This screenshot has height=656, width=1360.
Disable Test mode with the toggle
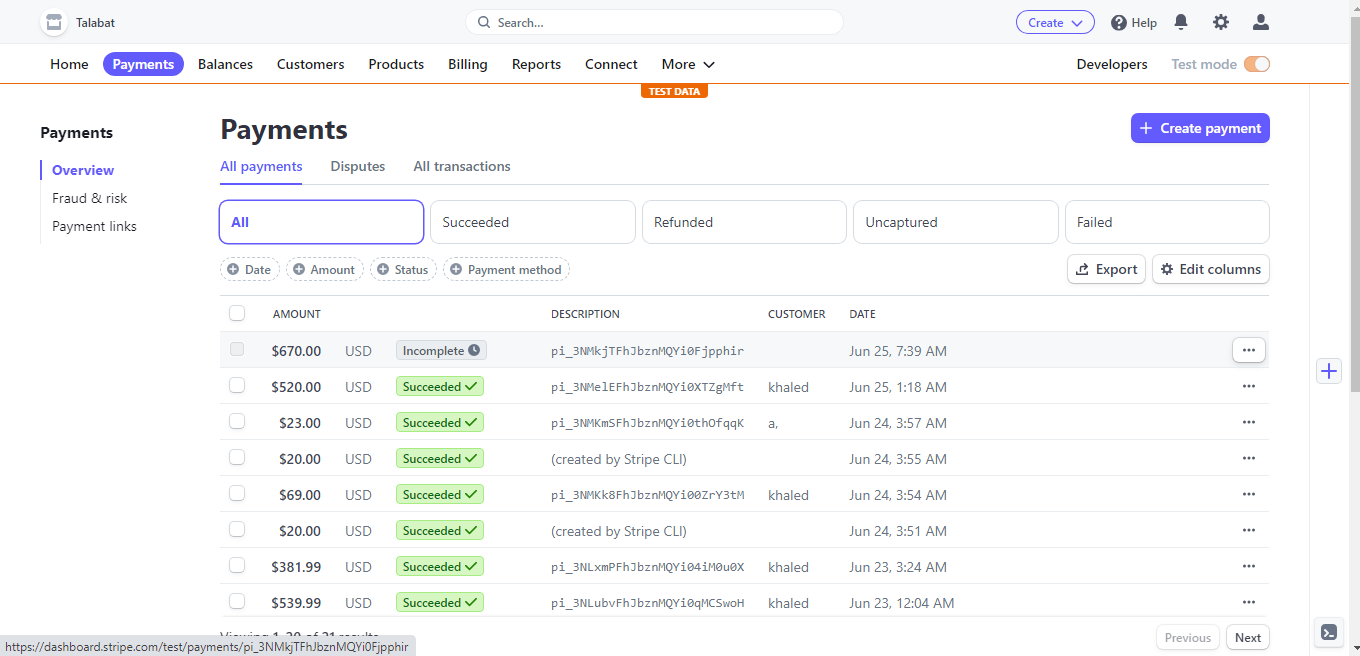(1257, 63)
